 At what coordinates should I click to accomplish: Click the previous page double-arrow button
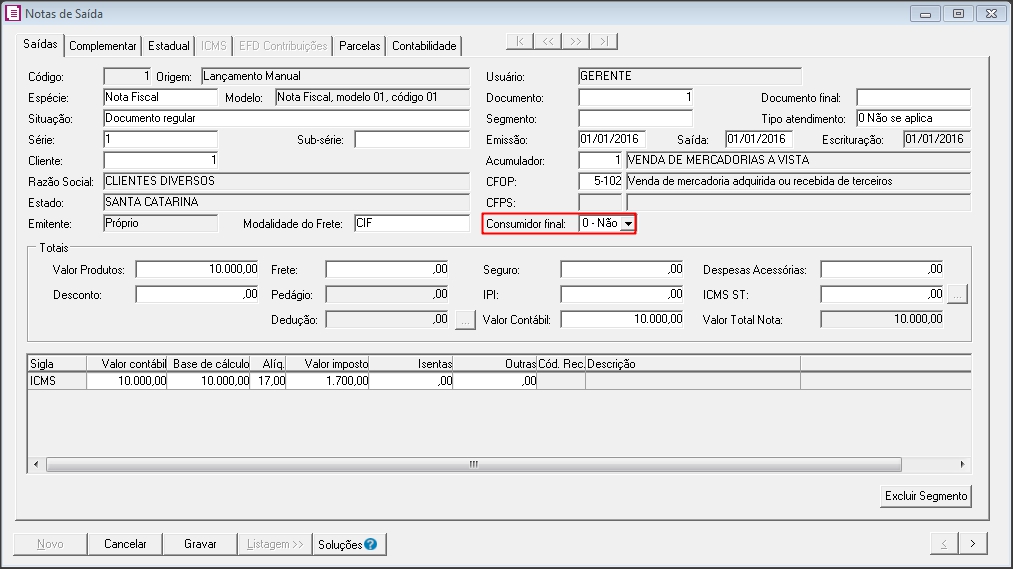pos(548,41)
